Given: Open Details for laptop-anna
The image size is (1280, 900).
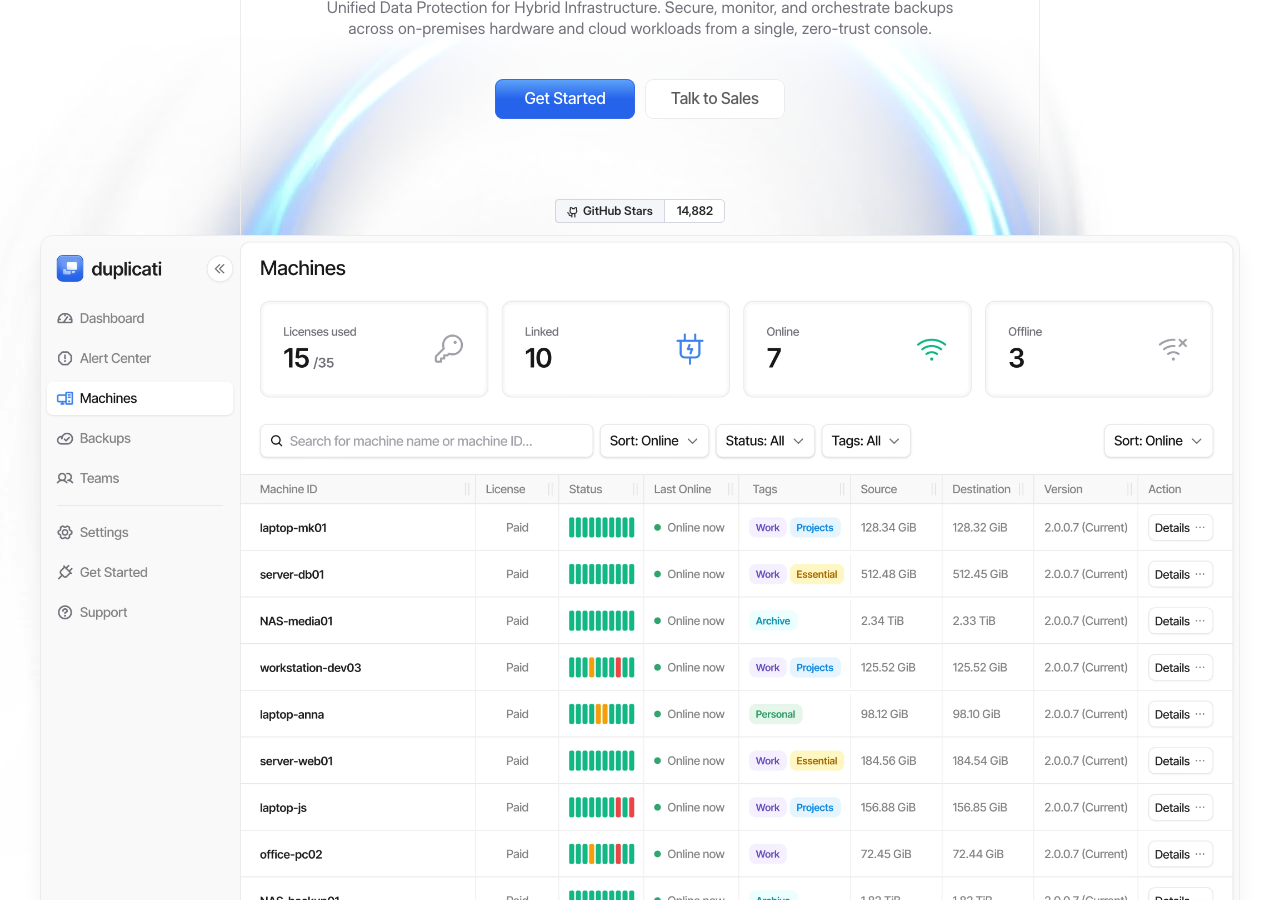Looking at the screenshot, I should (1181, 715).
